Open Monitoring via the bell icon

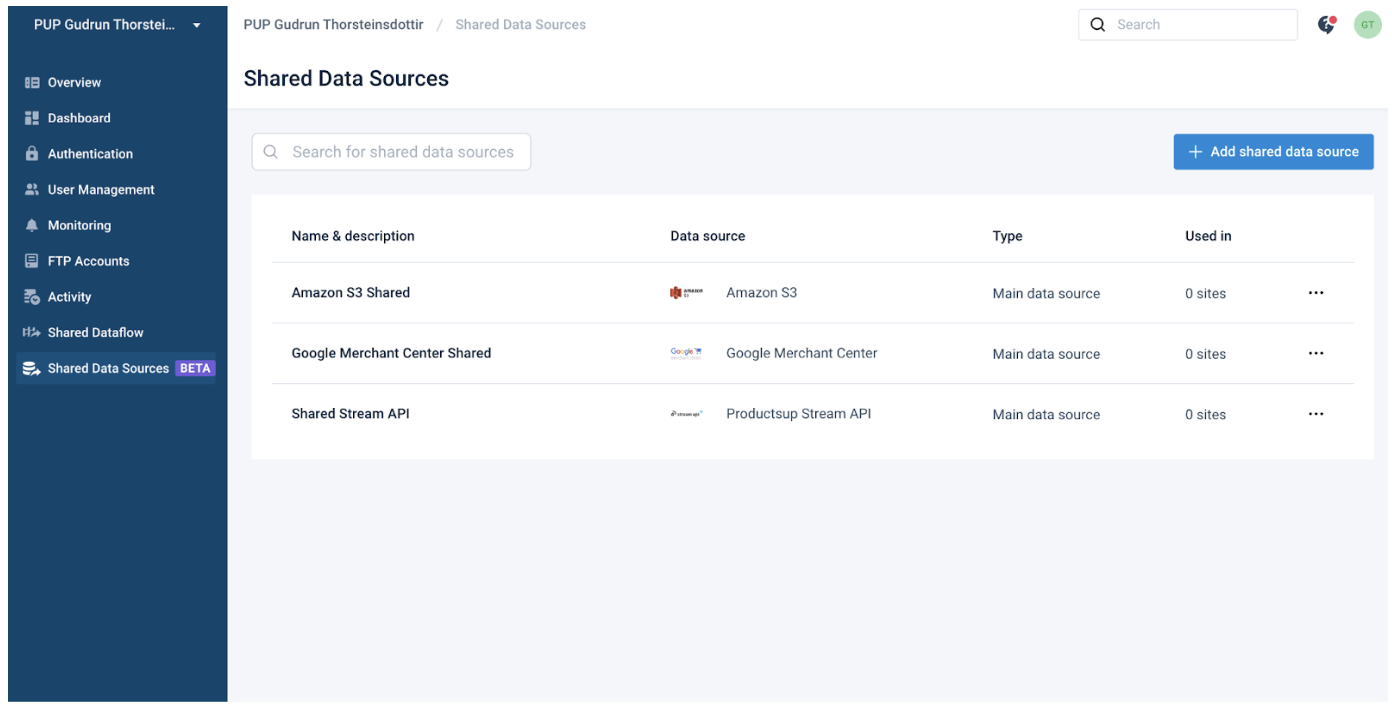(29, 225)
